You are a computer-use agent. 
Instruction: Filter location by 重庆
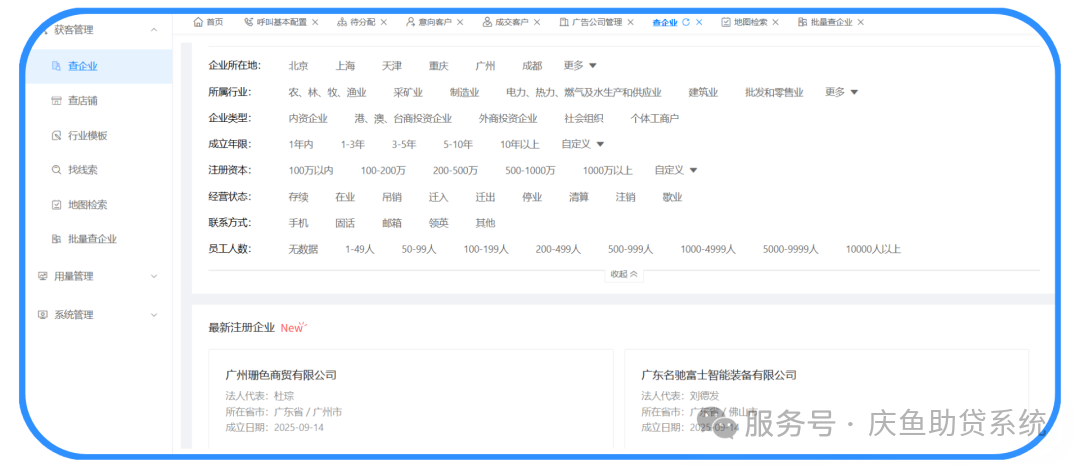(438, 66)
